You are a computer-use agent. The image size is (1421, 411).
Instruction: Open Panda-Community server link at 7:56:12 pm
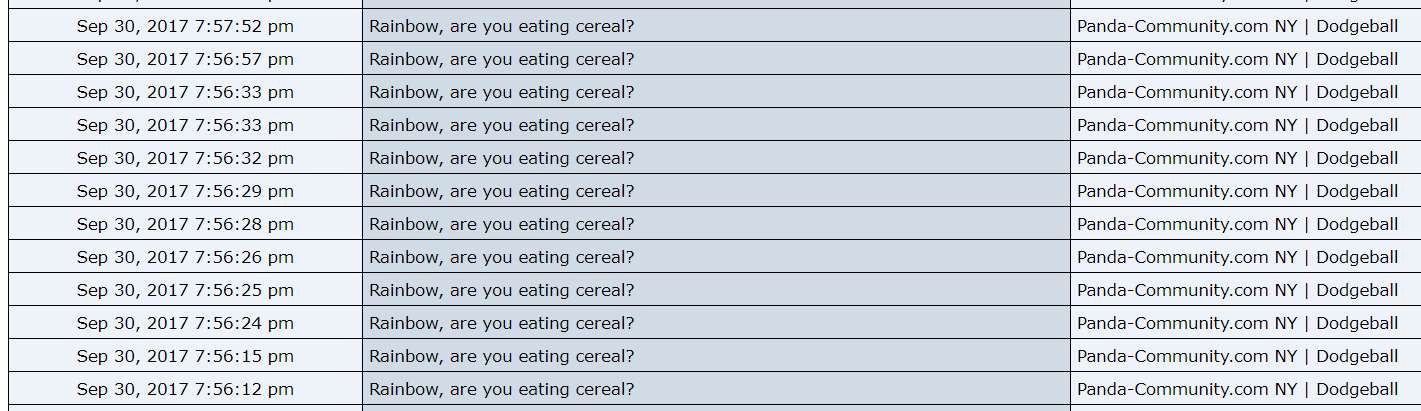(x=1237, y=389)
